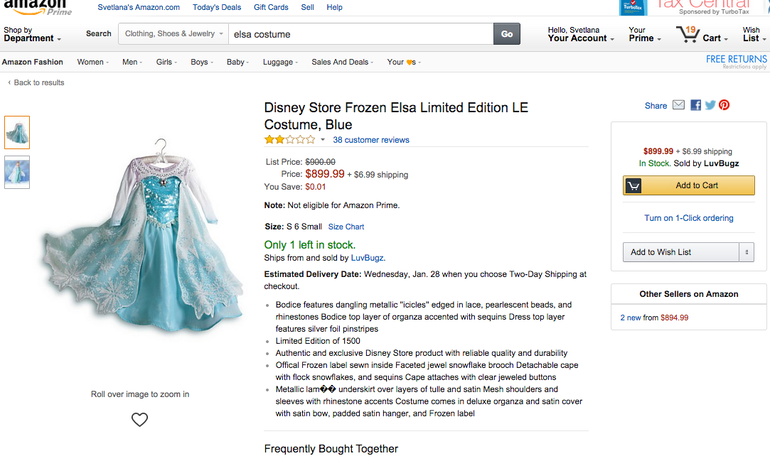Select the second dress thumbnail
The height and width of the screenshot is (461, 770).
point(17,172)
